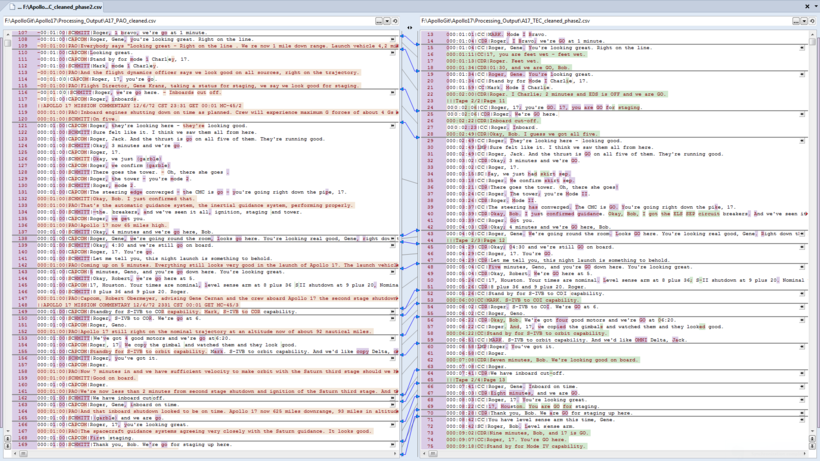Click the left pane vertical scrollbar up arrow
Screen dimensions: 820x461
pos(7,34)
